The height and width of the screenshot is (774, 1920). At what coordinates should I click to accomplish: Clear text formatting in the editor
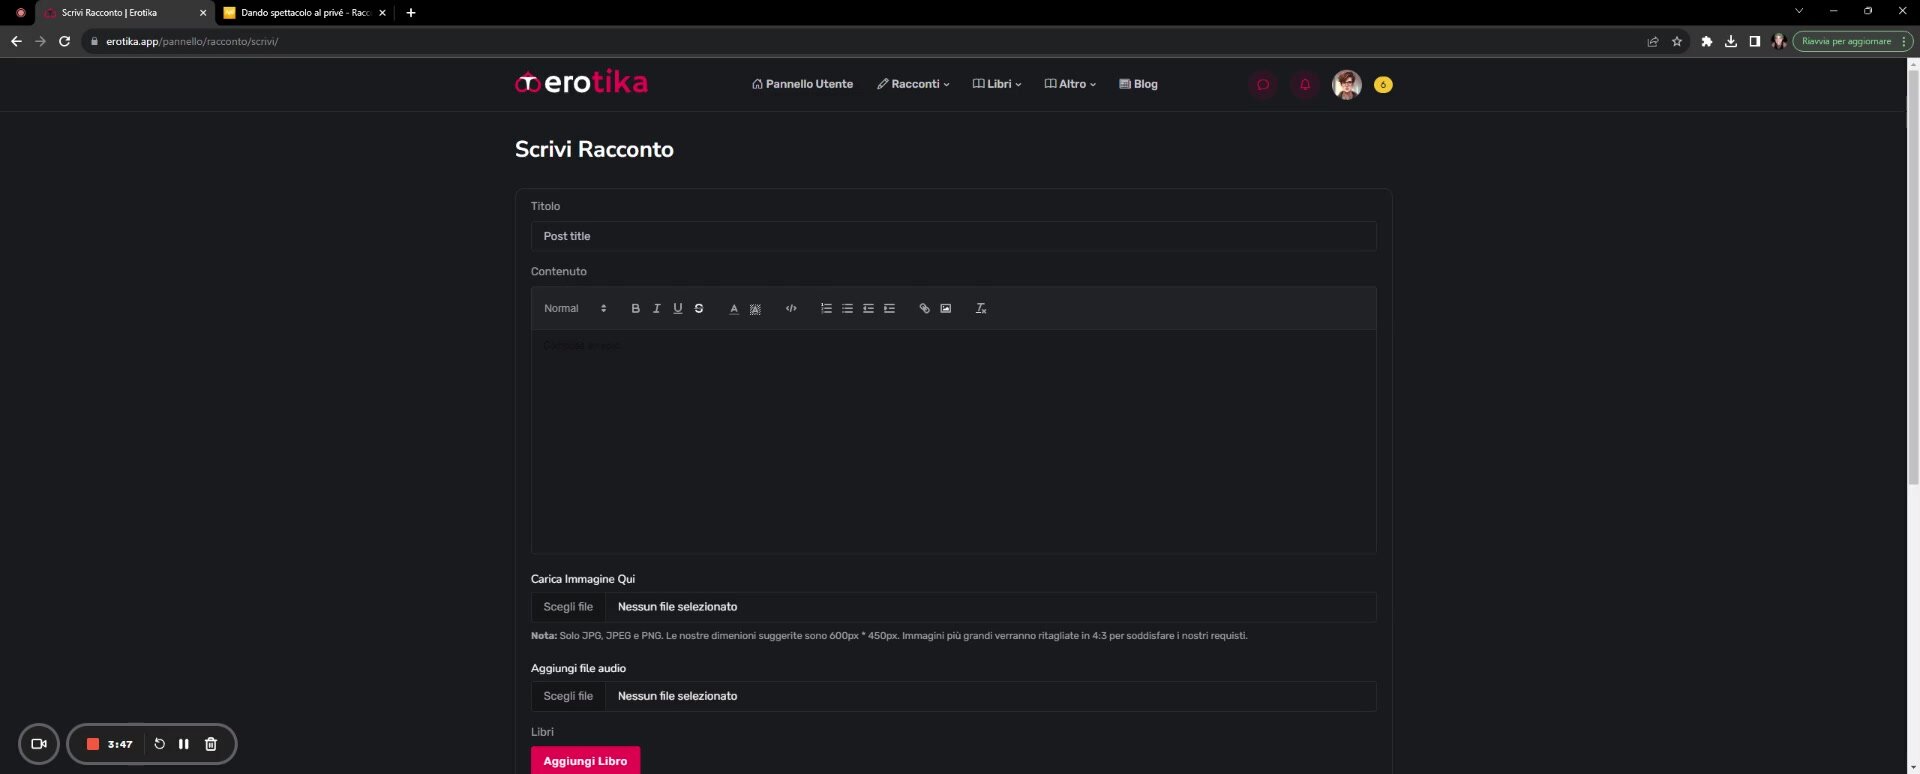coord(980,309)
